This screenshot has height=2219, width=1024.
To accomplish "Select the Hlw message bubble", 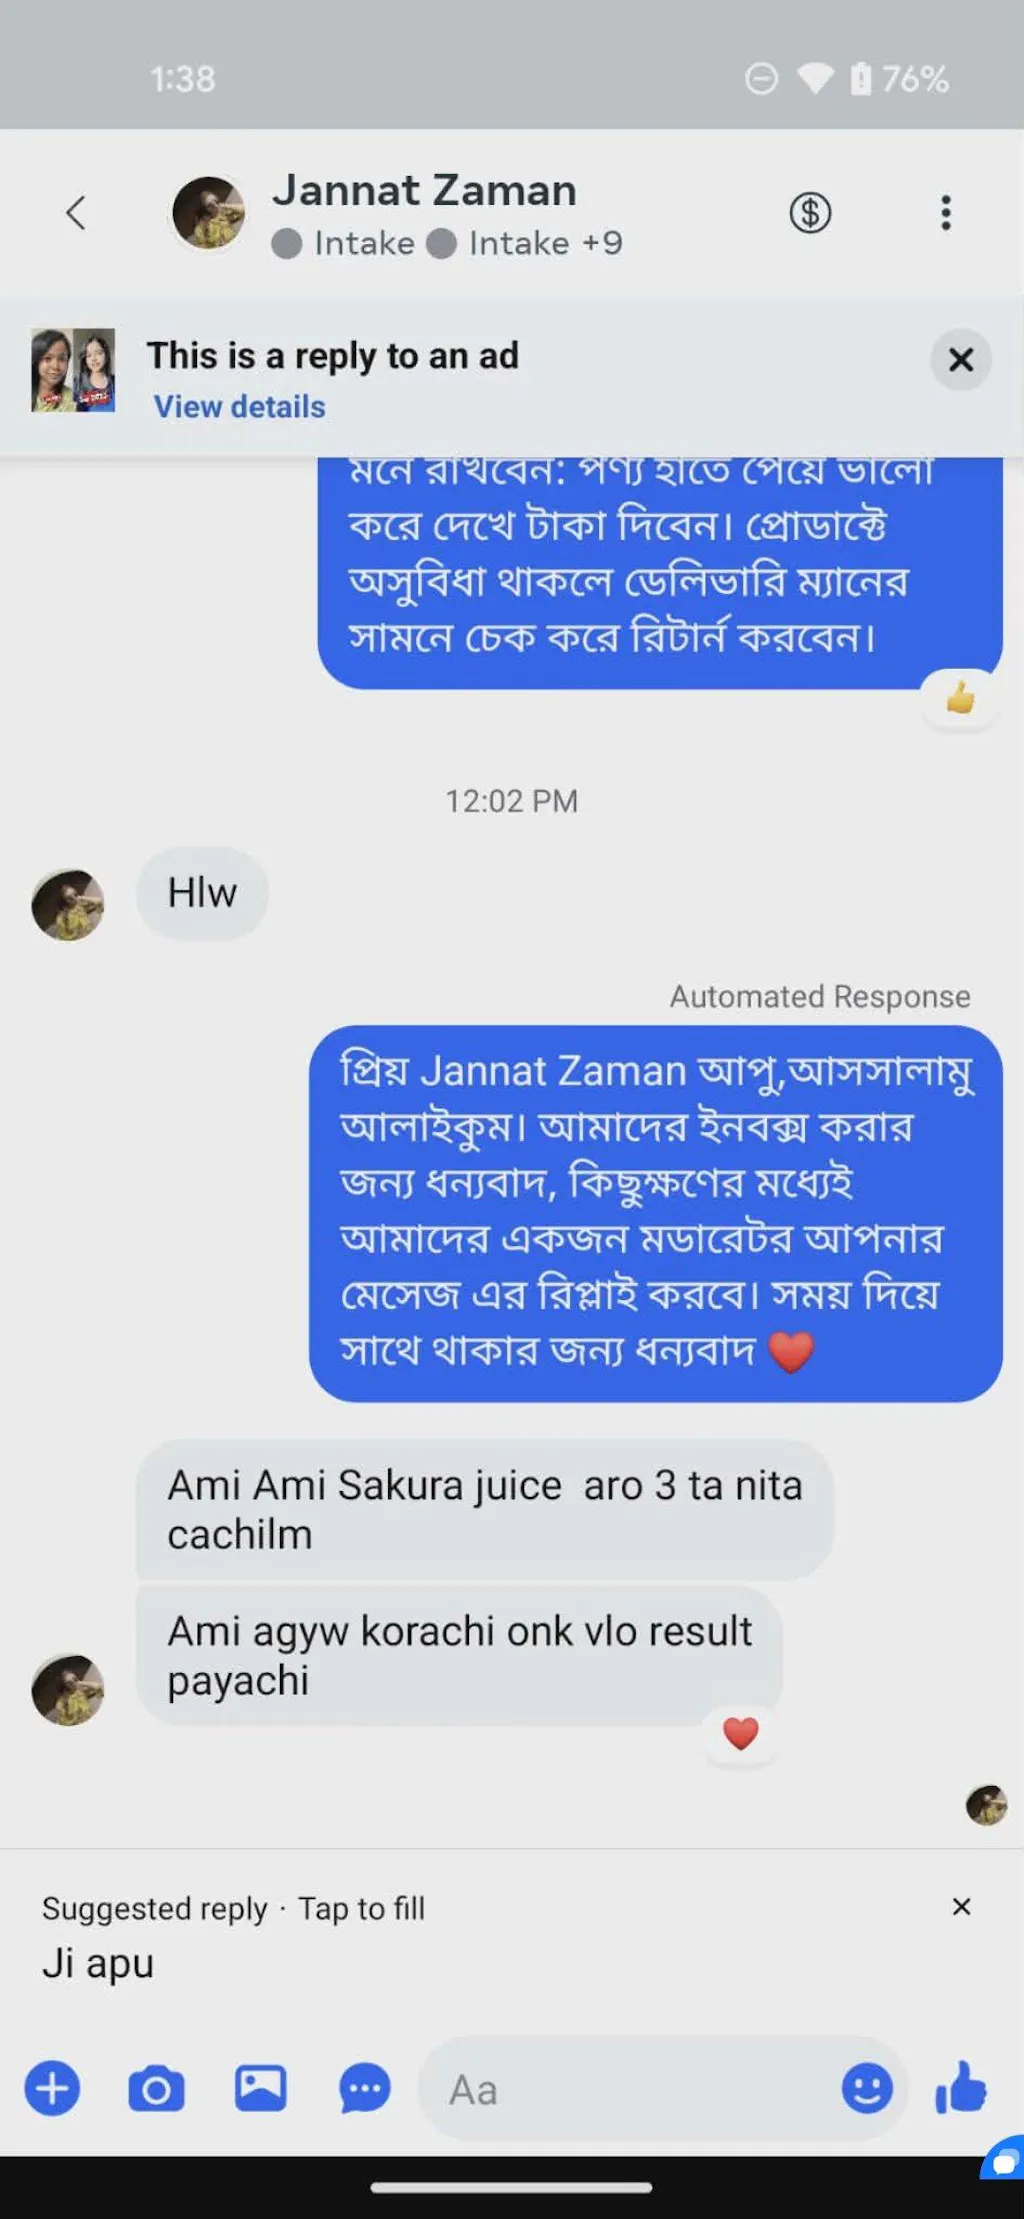I will [x=202, y=893].
